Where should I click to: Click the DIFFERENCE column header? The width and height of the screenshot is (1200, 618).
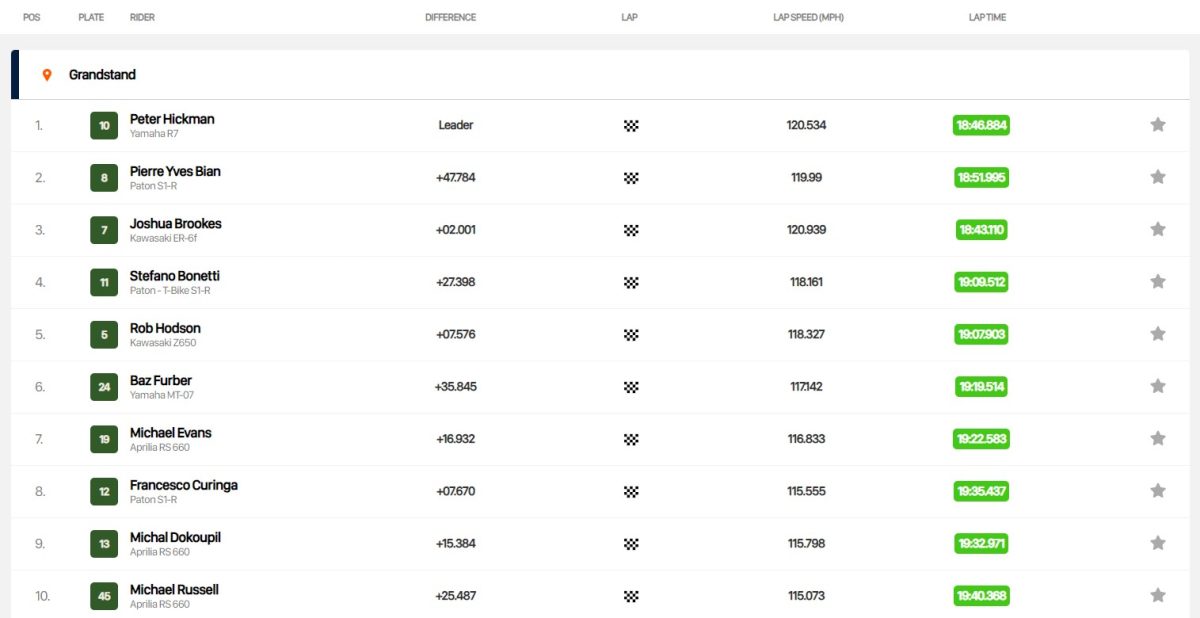point(450,18)
